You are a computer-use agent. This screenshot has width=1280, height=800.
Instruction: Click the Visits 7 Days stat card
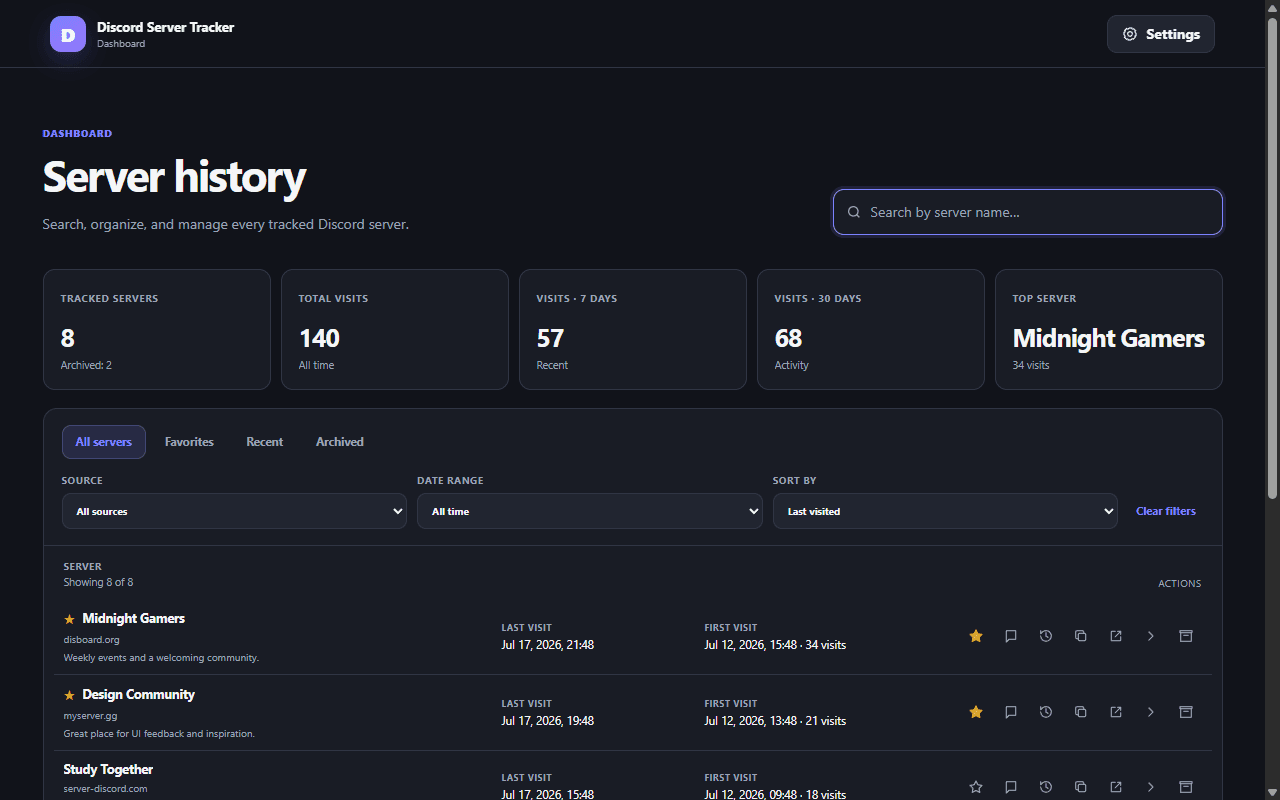point(633,329)
